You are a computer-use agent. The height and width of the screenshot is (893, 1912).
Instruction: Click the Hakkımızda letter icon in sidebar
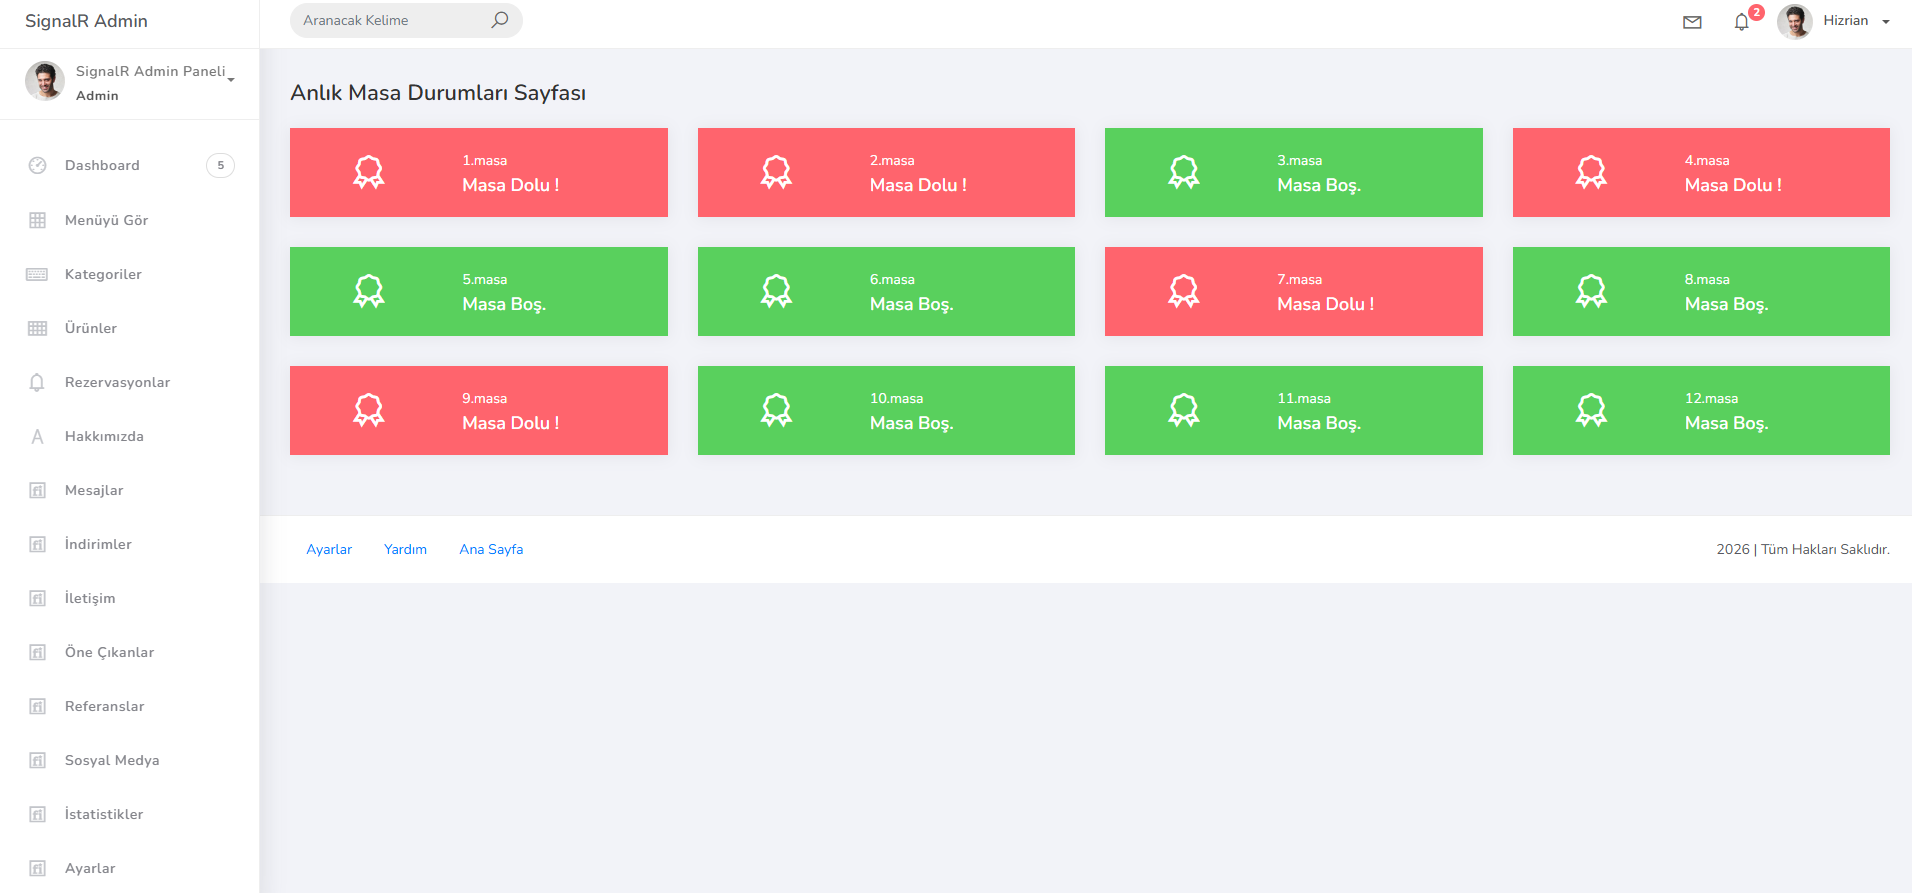tap(37, 436)
